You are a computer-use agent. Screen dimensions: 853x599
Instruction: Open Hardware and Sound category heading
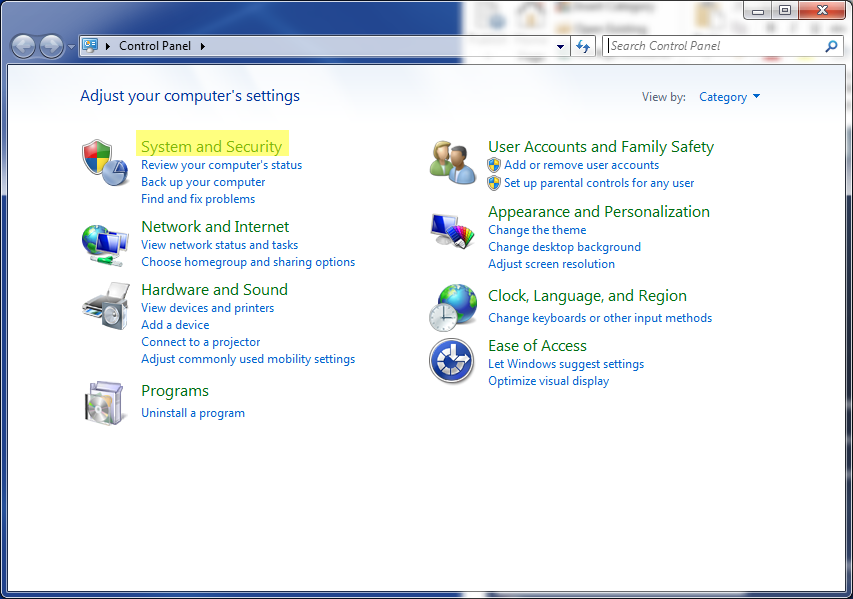click(214, 289)
